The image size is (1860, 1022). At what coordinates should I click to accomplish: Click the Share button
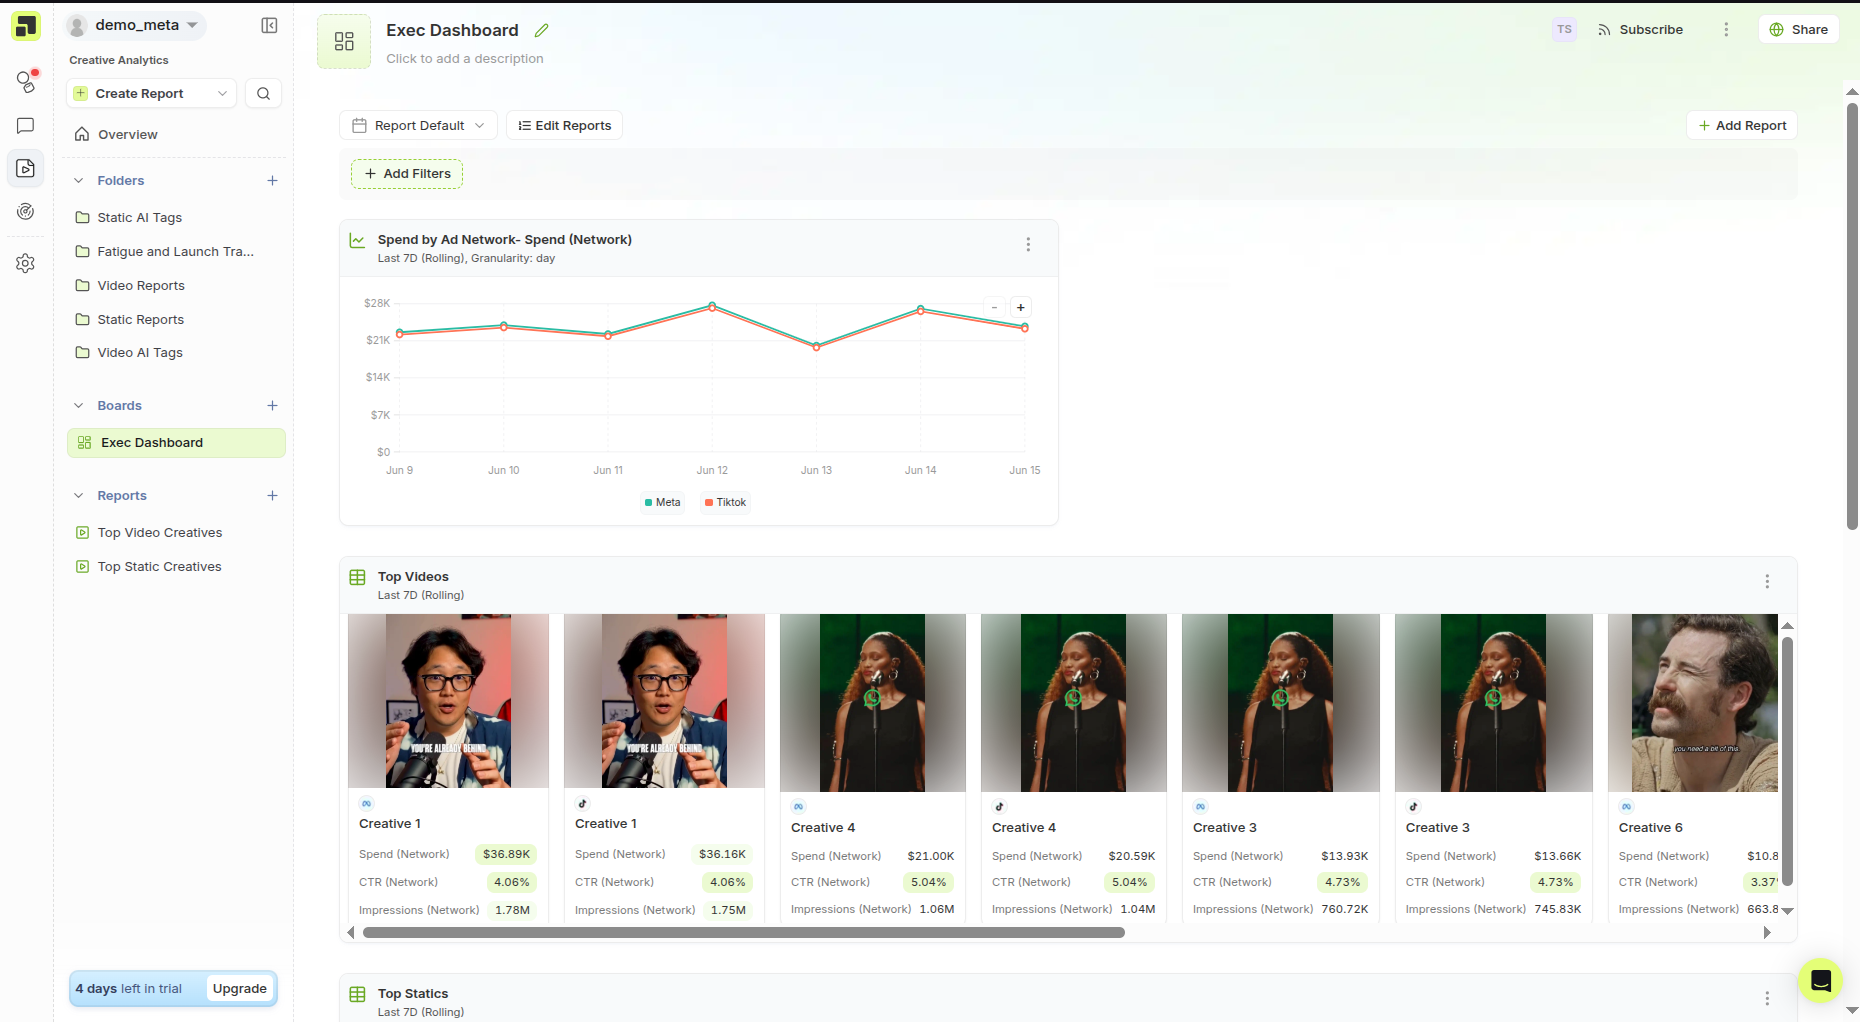pos(1798,29)
